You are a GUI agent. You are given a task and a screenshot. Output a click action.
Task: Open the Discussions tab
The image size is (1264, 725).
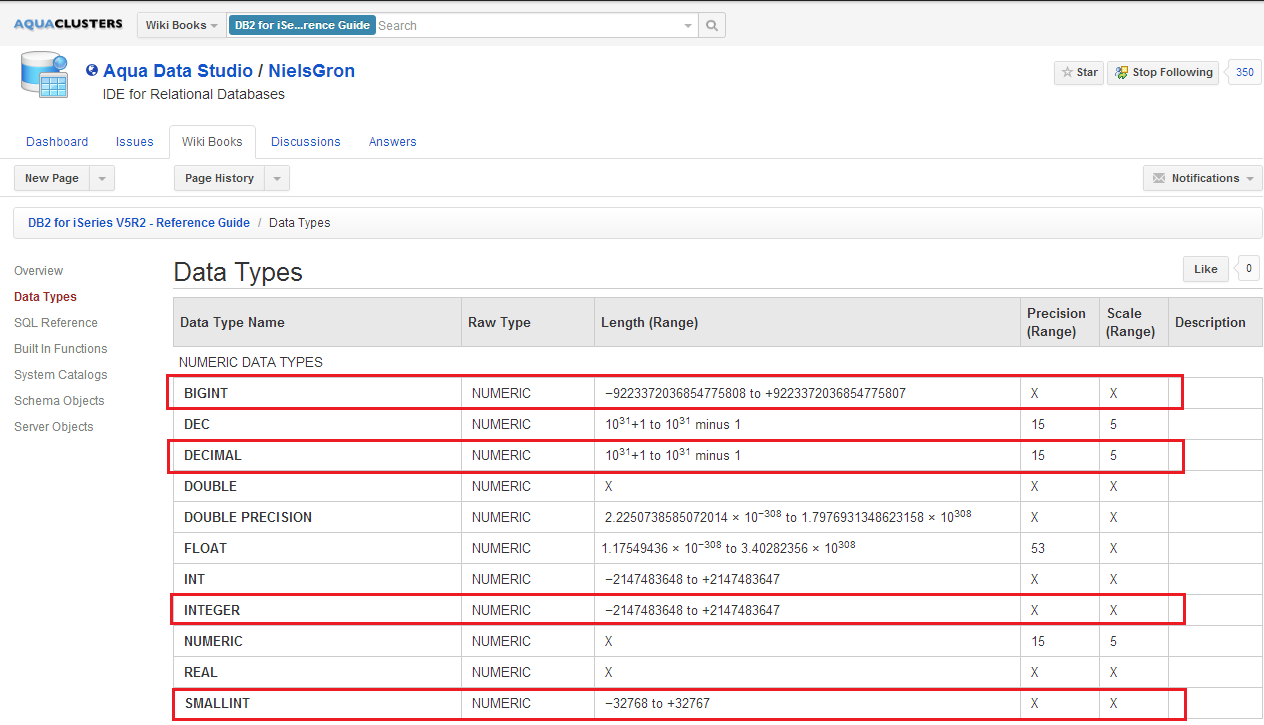(x=306, y=142)
